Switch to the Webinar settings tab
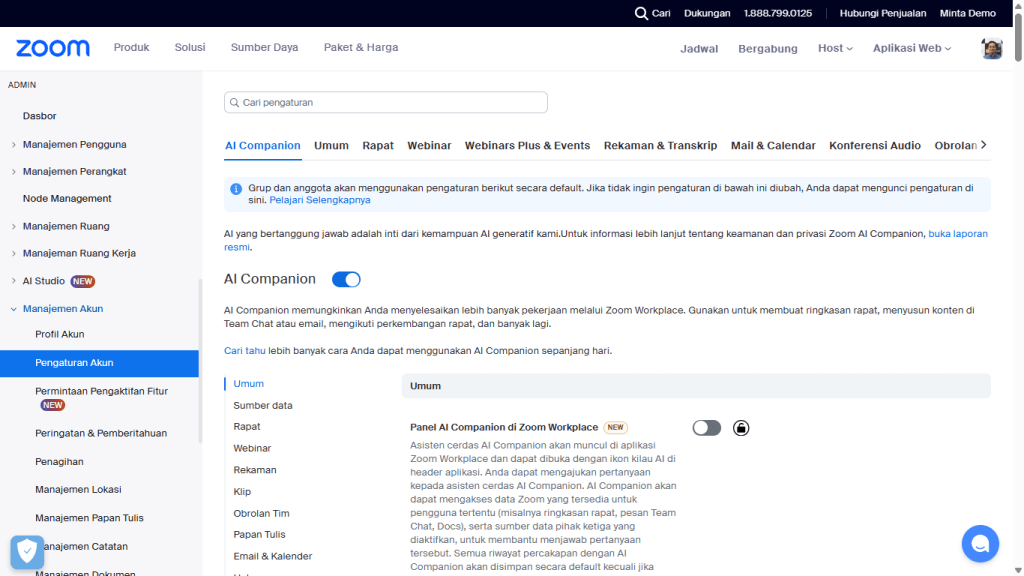Image resolution: width=1024 pixels, height=576 pixels. [429, 145]
